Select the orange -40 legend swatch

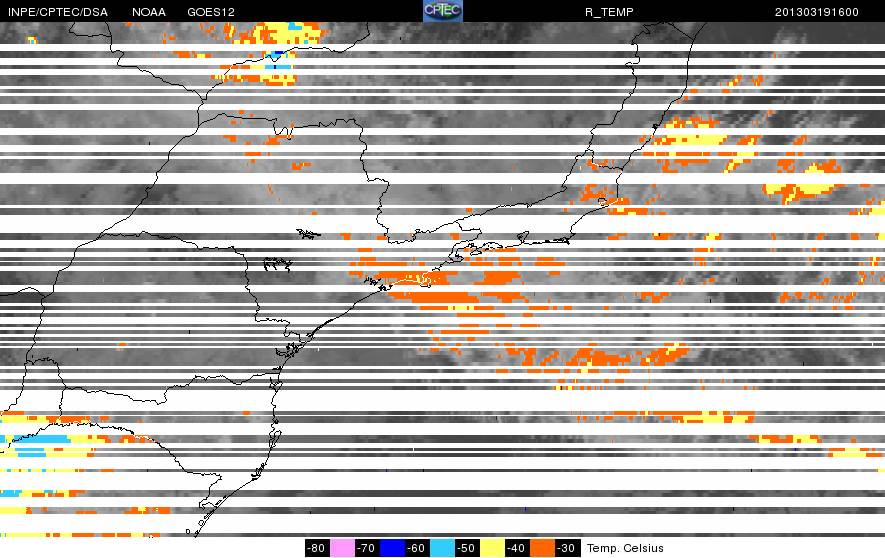pos(542,548)
